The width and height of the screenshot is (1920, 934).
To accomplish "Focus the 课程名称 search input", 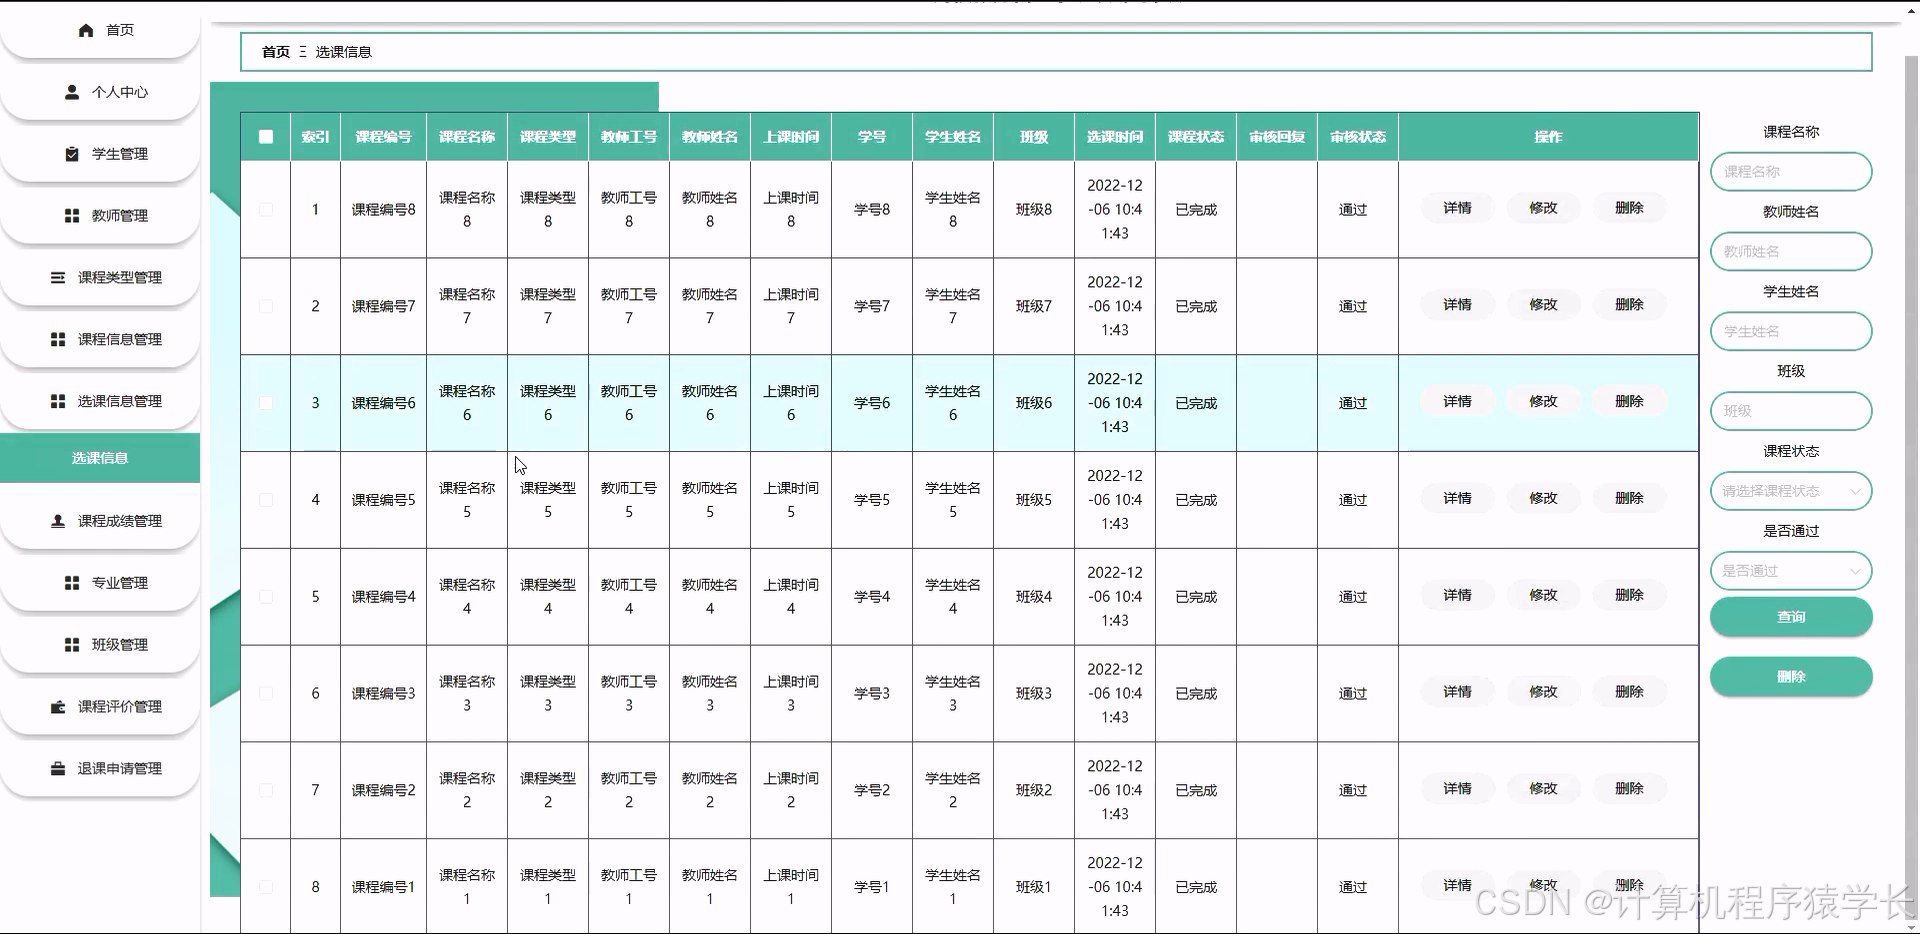I will pos(1791,172).
